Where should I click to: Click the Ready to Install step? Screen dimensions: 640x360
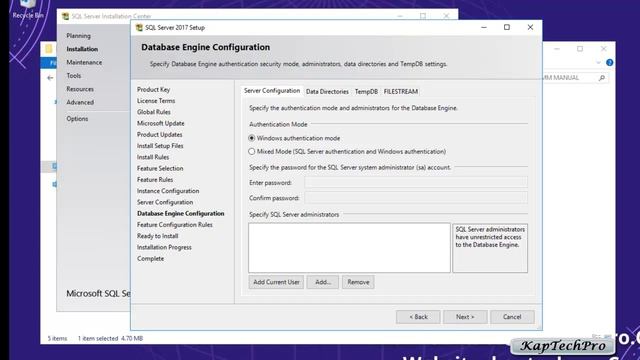click(x=158, y=236)
